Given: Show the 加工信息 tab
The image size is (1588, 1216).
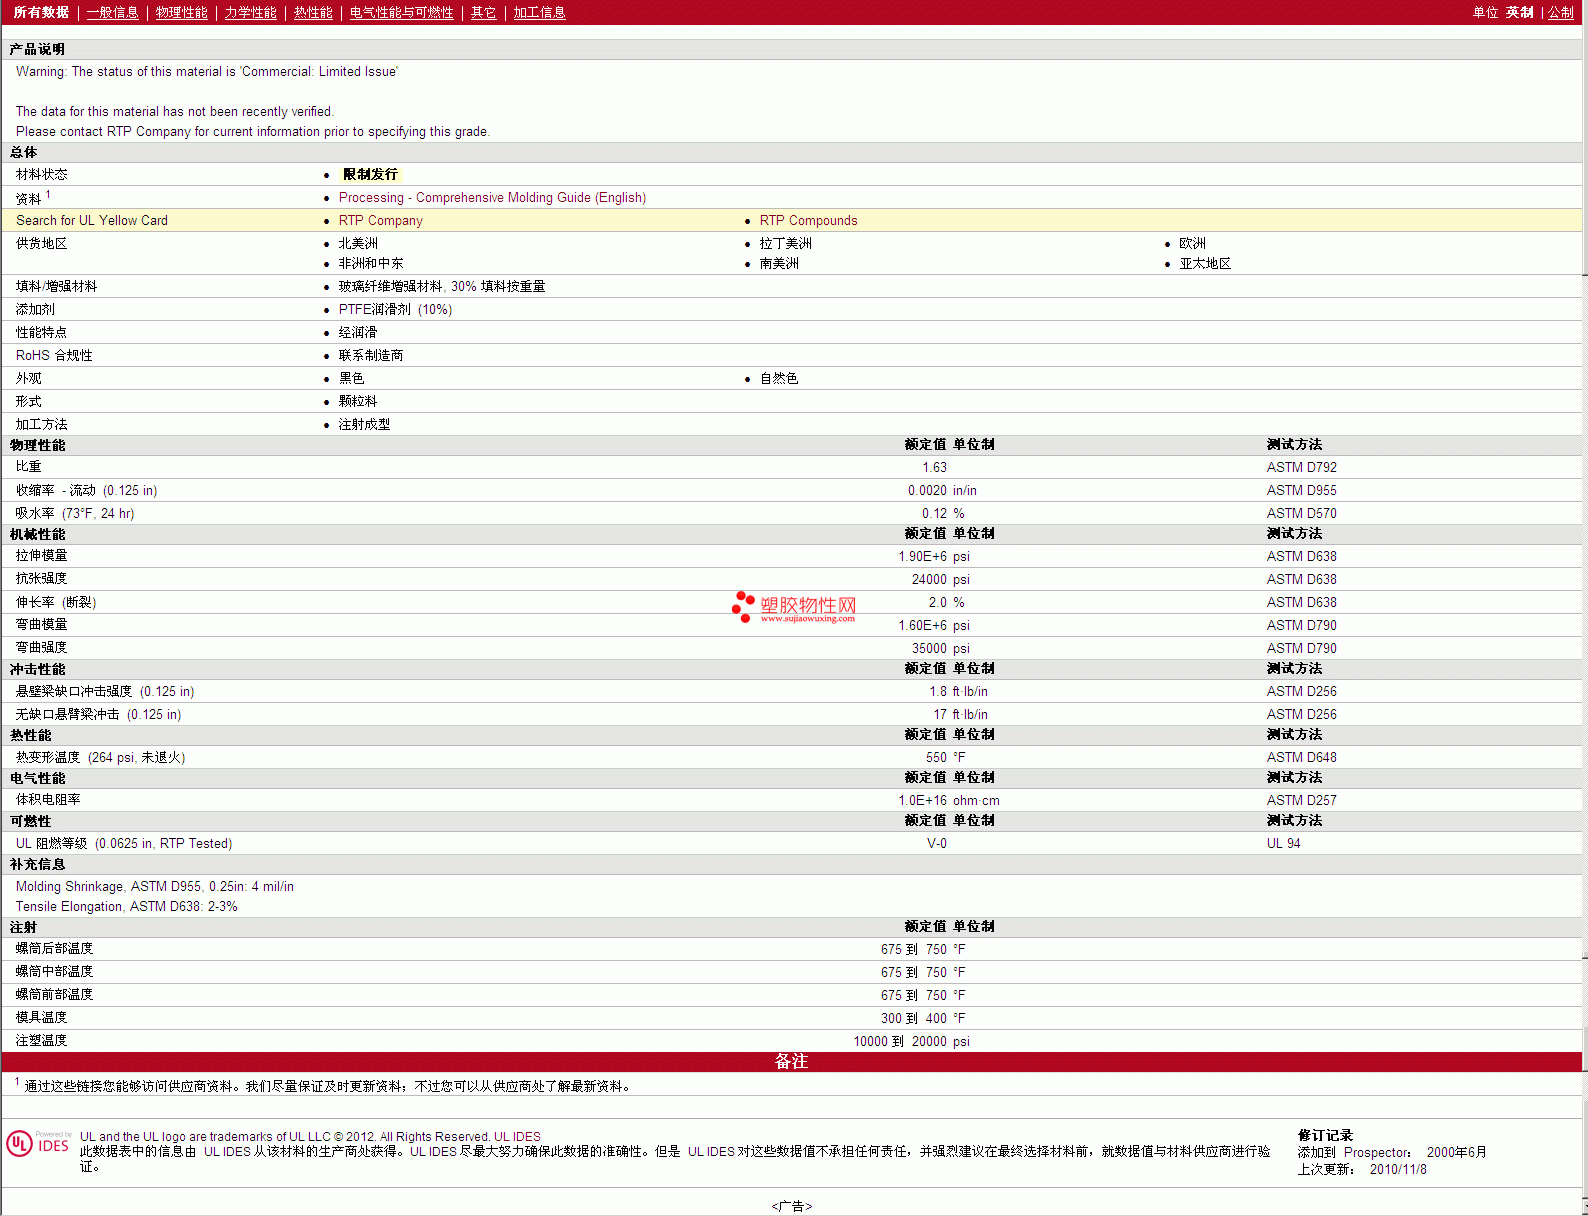Looking at the screenshot, I should coord(539,13).
